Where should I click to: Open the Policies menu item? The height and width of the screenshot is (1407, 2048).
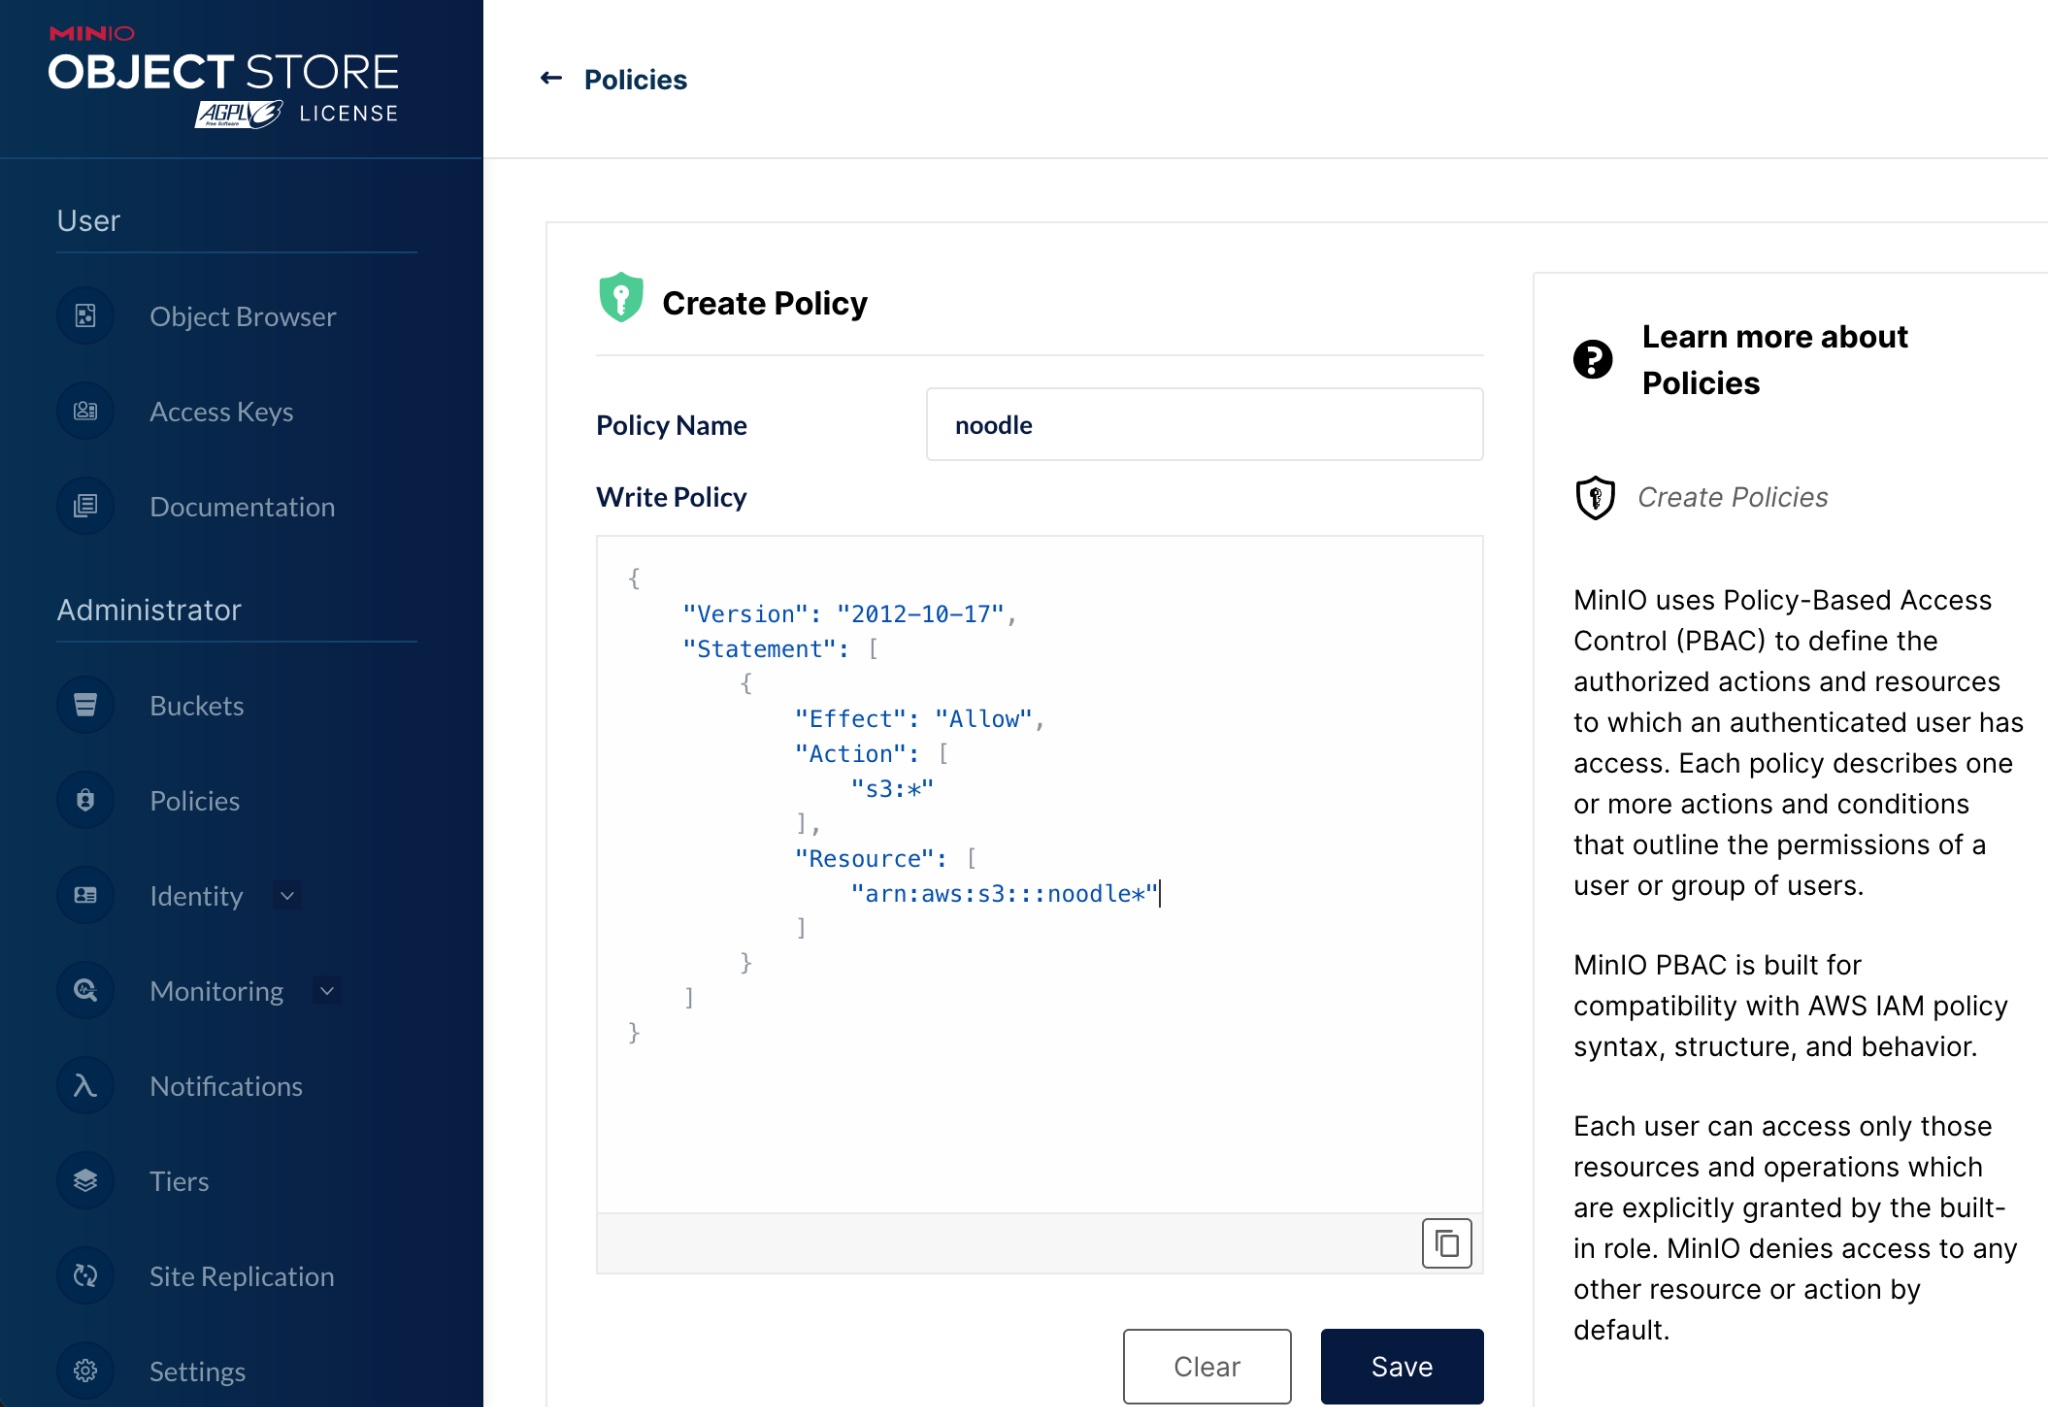click(x=194, y=800)
